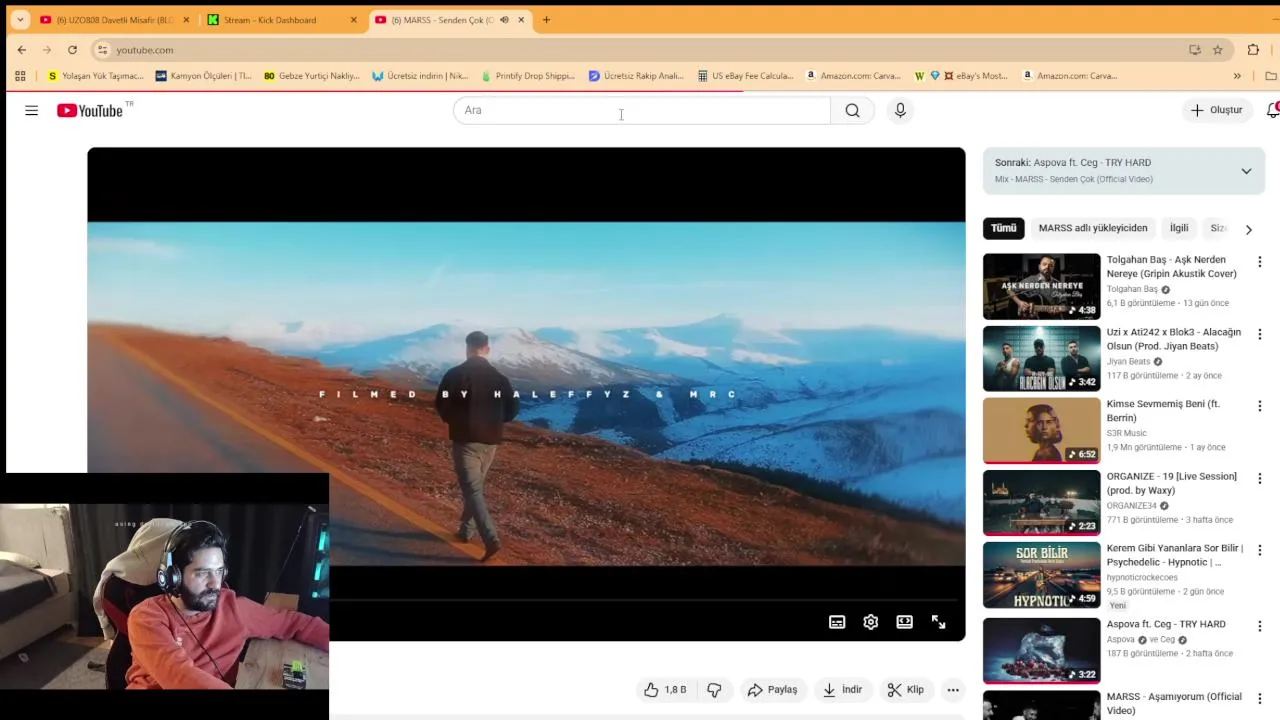Viewport: 1280px width, 720px height.
Task: Open MARSS - Aşamıyorum video title
Action: [1174, 703]
